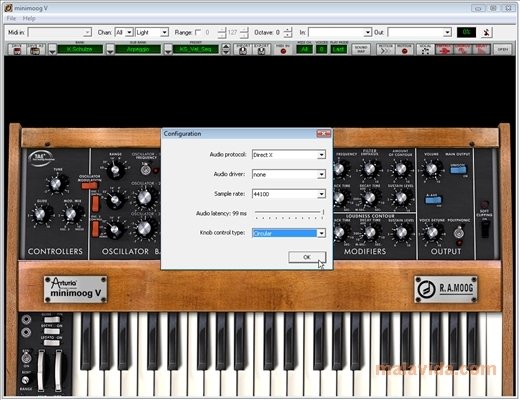
Task: Click the Sound Map button
Action: click(x=361, y=49)
